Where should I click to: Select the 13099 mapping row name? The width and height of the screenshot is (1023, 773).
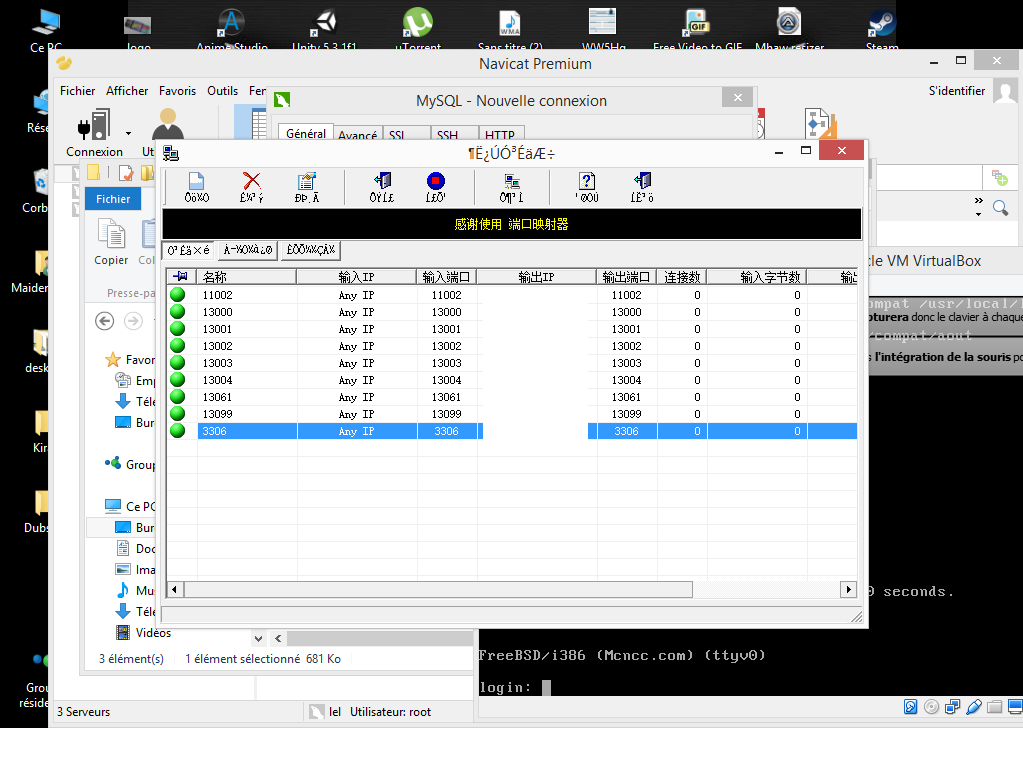pyautogui.click(x=217, y=414)
